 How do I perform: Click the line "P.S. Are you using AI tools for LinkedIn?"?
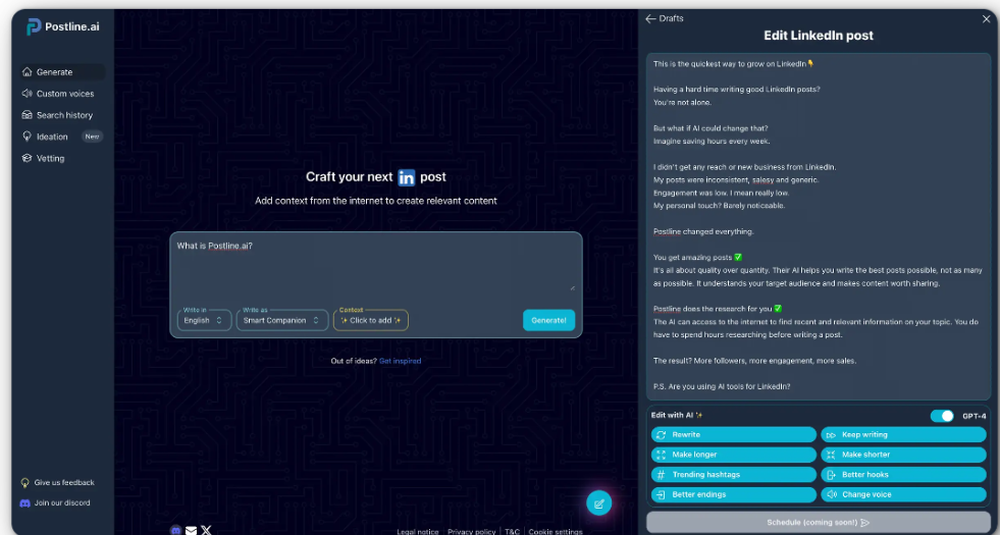tap(721, 386)
